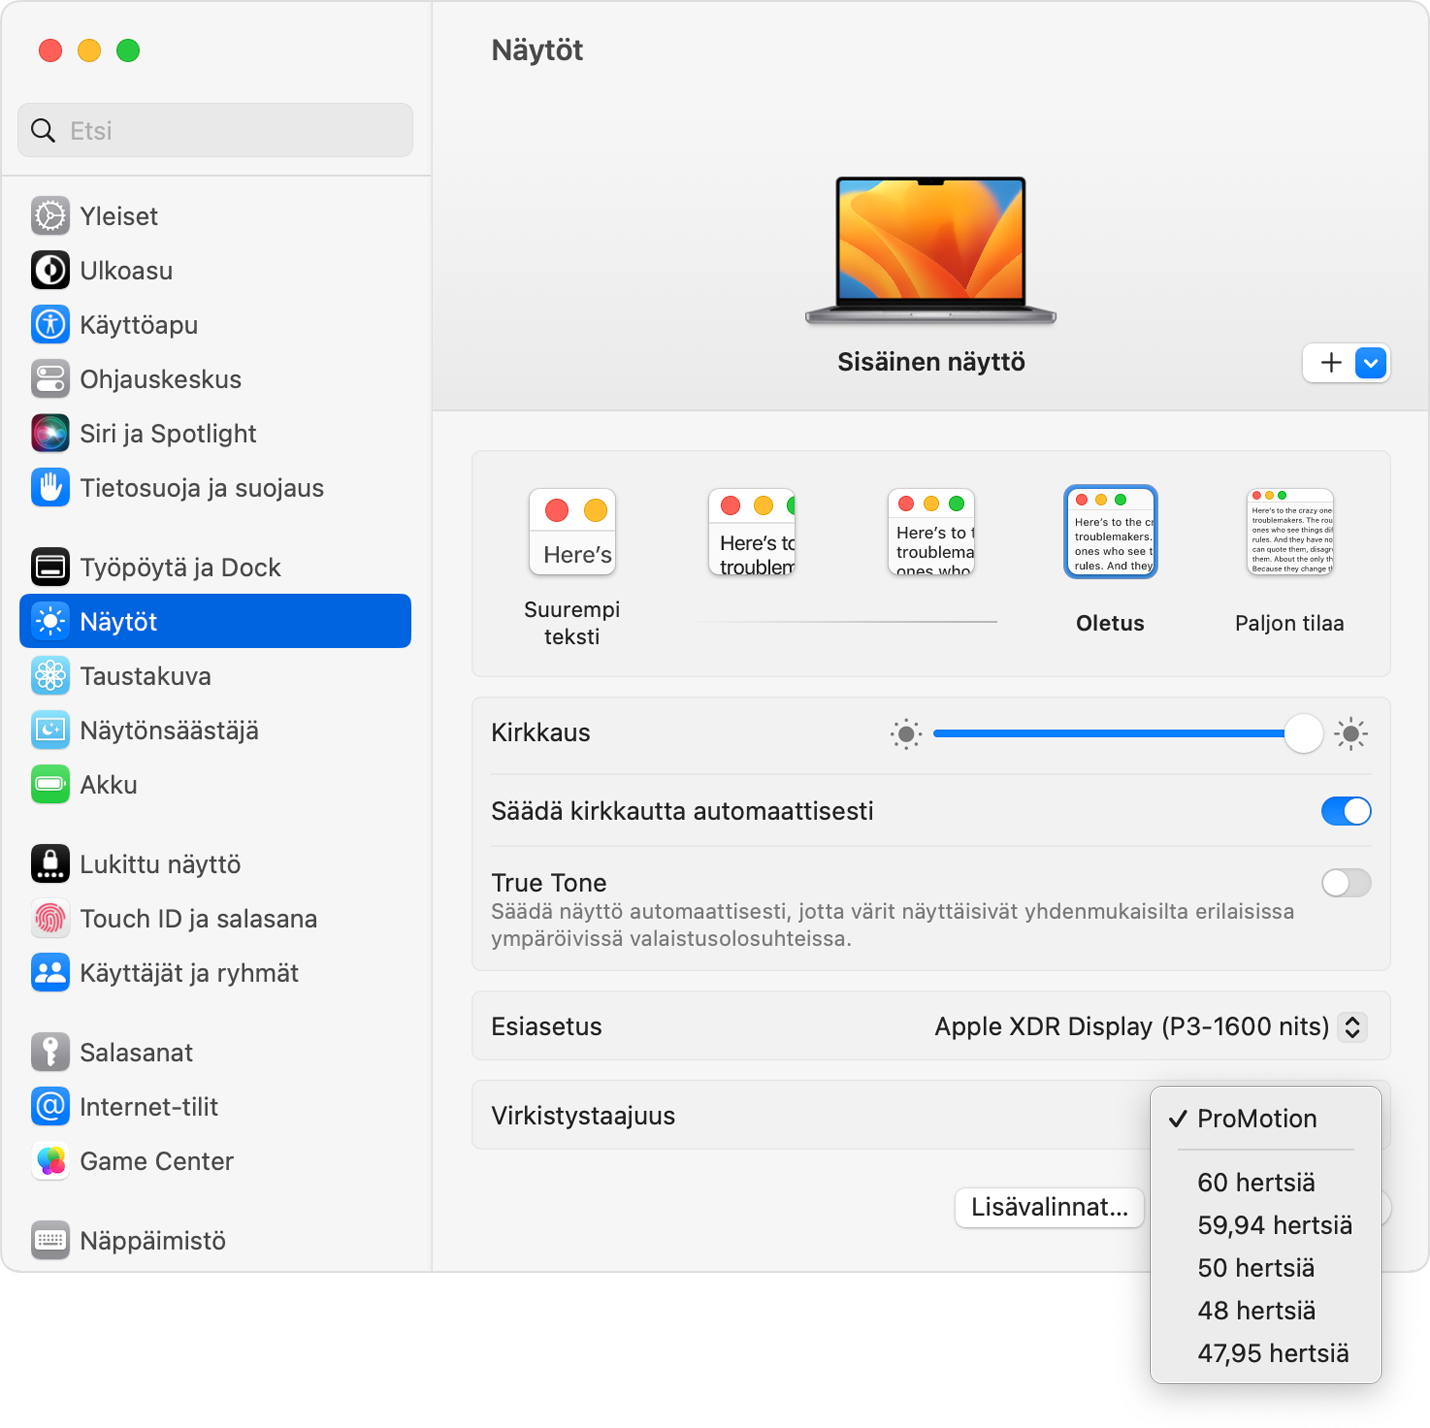Click the Lisävalinnat… button
This screenshot has height=1428, width=1430.
[x=1049, y=1207]
